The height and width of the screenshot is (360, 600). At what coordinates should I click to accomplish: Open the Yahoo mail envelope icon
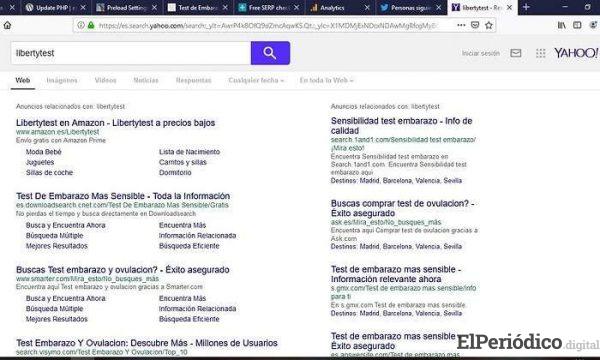pyautogui.click(x=515, y=53)
